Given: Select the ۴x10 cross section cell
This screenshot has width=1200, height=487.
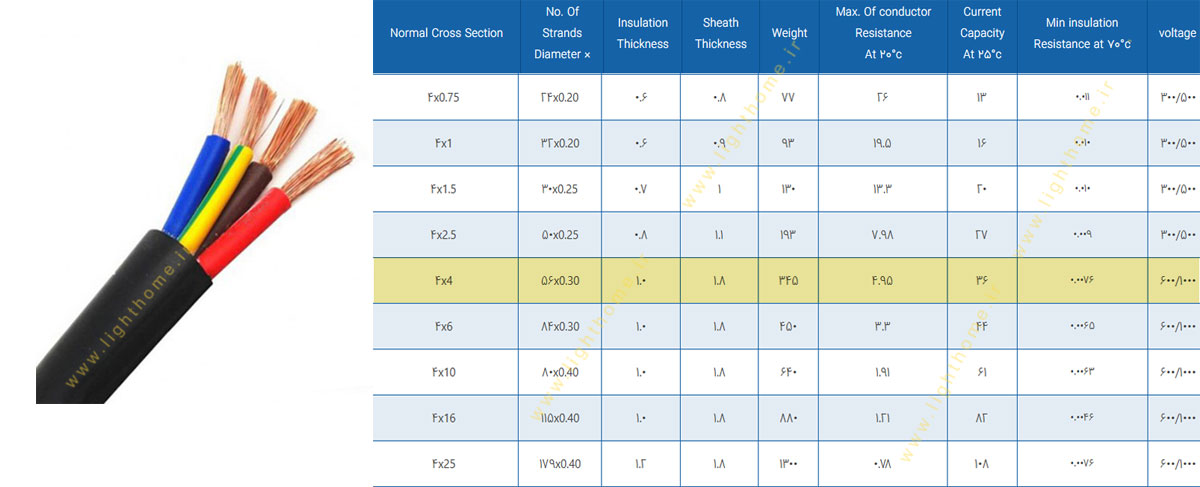Looking at the screenshot, I should (x=446, y=373).
